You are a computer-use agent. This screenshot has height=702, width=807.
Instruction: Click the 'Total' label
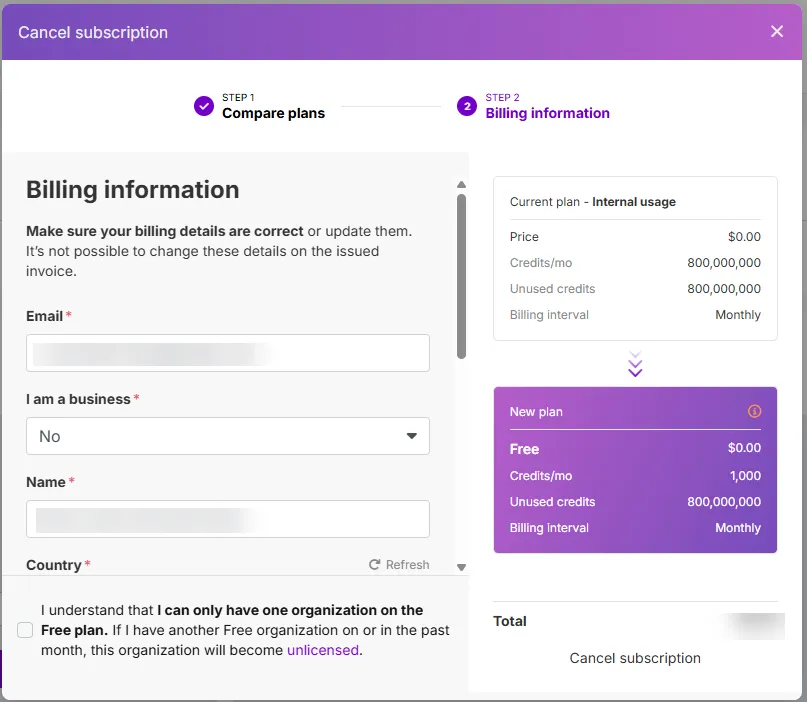pos(510,621)
